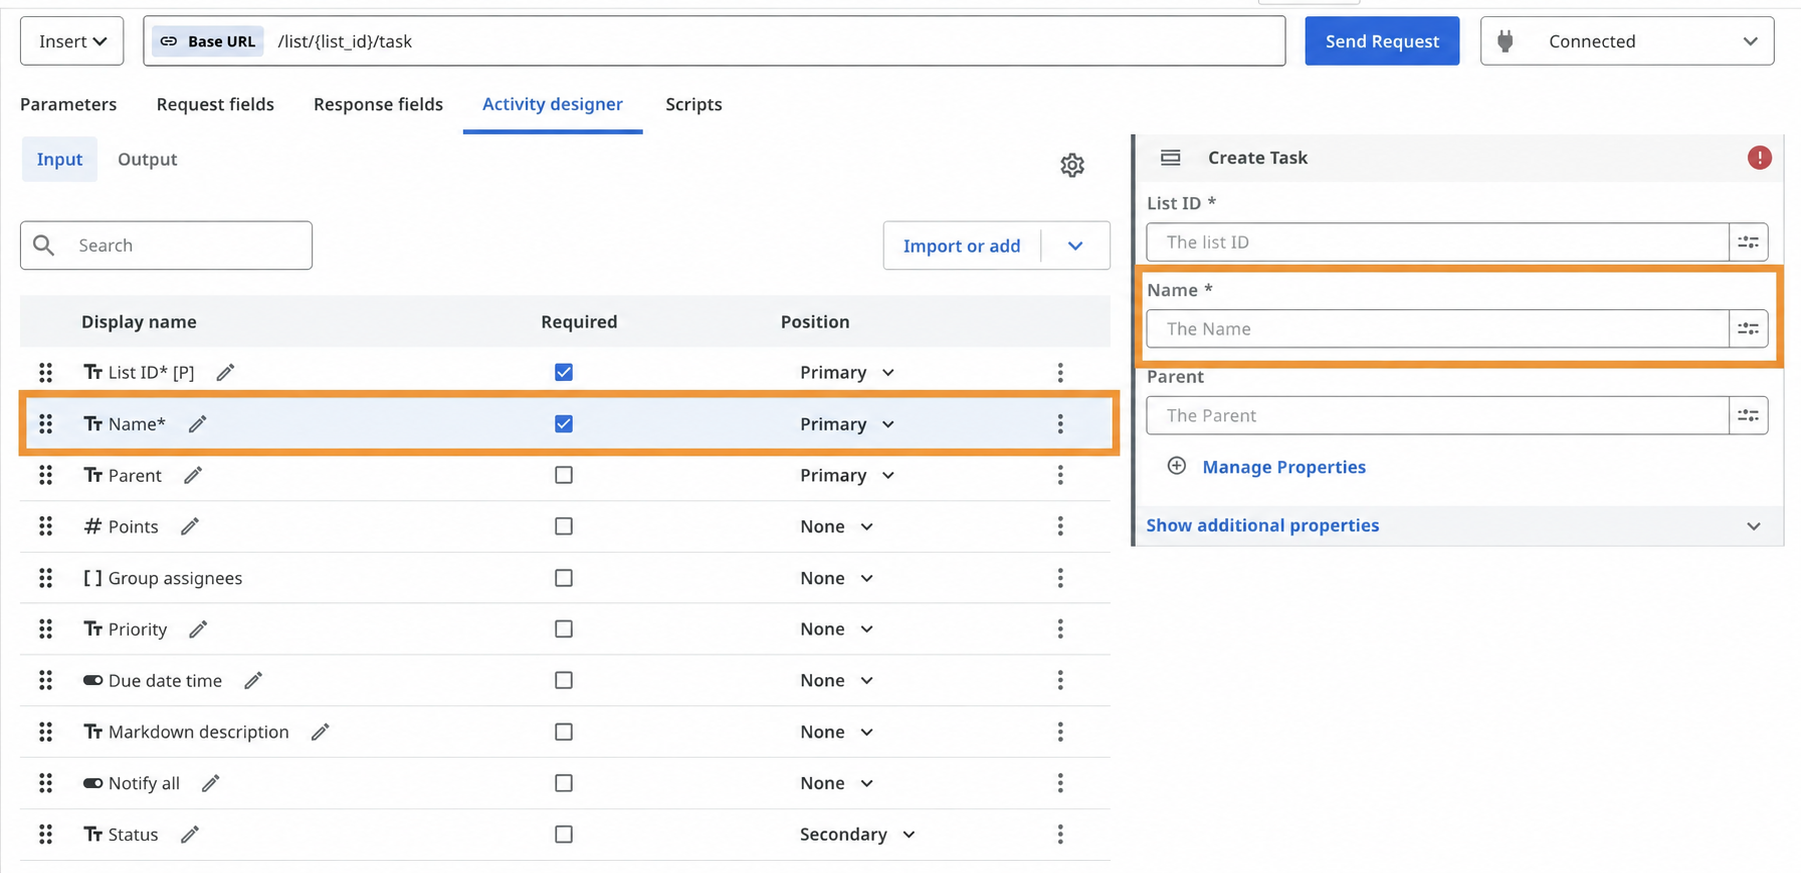Click the List ID text field

tap(1437, 242)
